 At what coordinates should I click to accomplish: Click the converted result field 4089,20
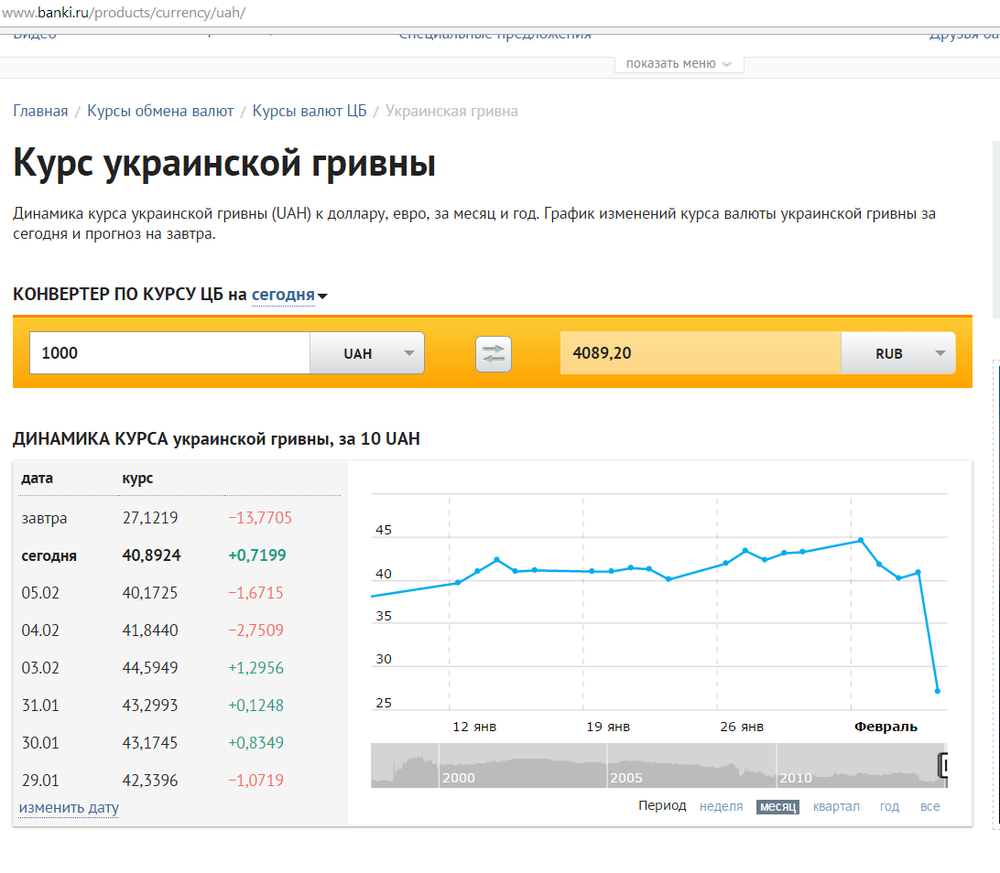coord(700,353)
